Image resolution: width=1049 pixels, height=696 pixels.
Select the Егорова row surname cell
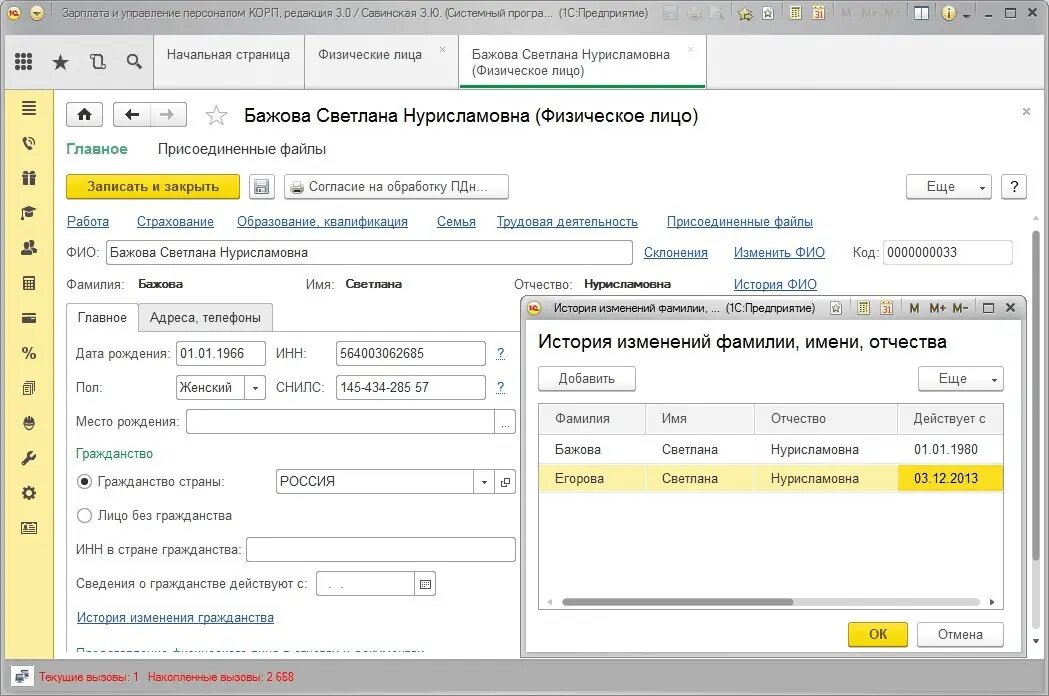pos(592,478)
